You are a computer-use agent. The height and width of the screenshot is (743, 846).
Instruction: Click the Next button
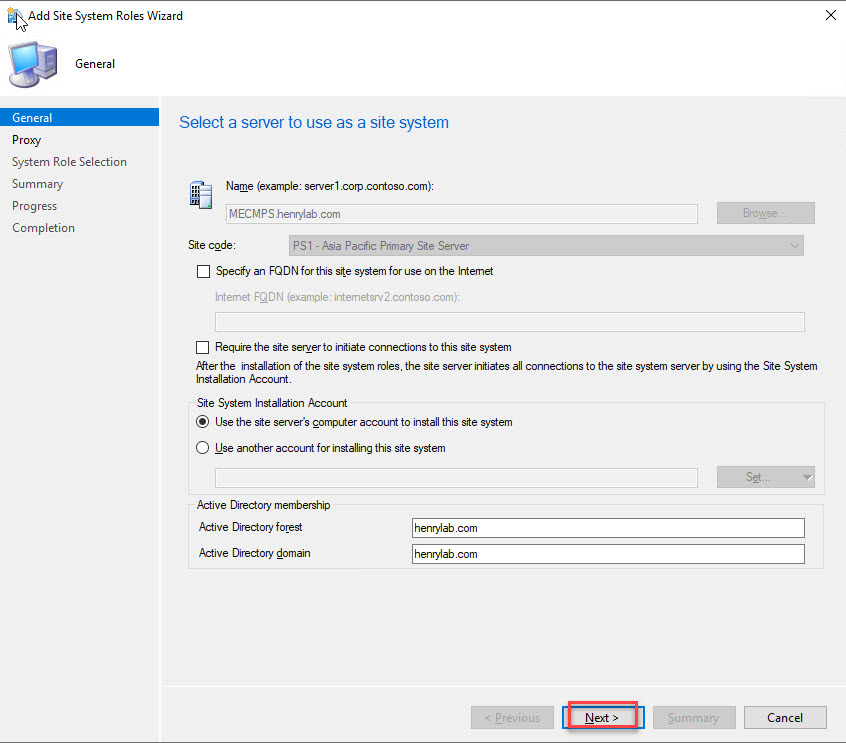(x=602, y=717)
